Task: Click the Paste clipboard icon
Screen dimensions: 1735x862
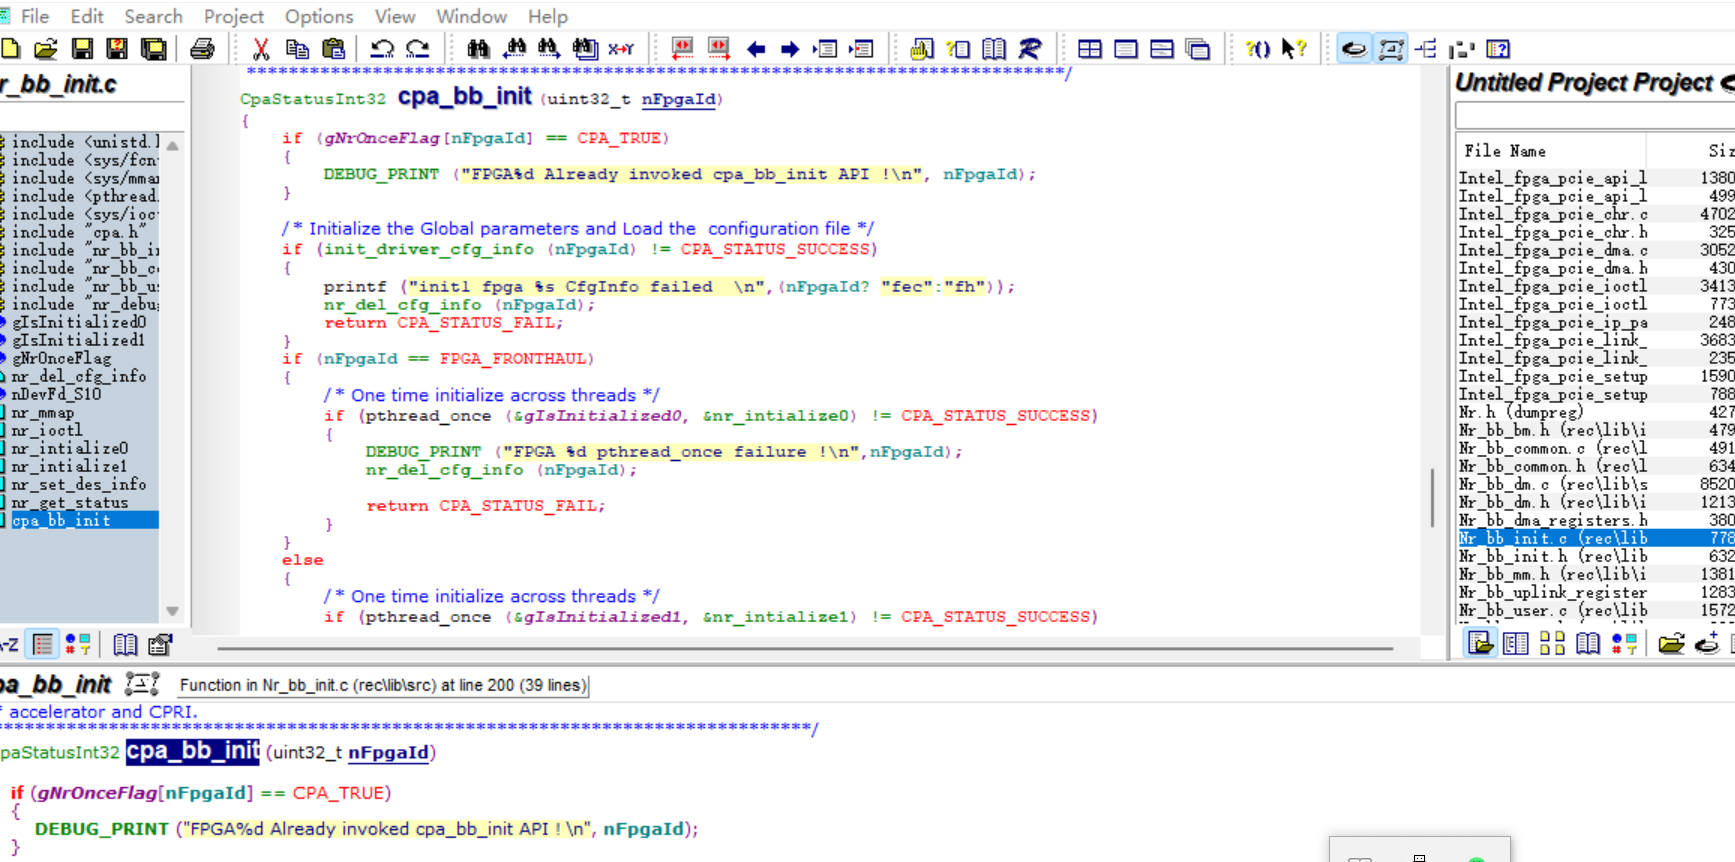Action: tap(333, 48)
